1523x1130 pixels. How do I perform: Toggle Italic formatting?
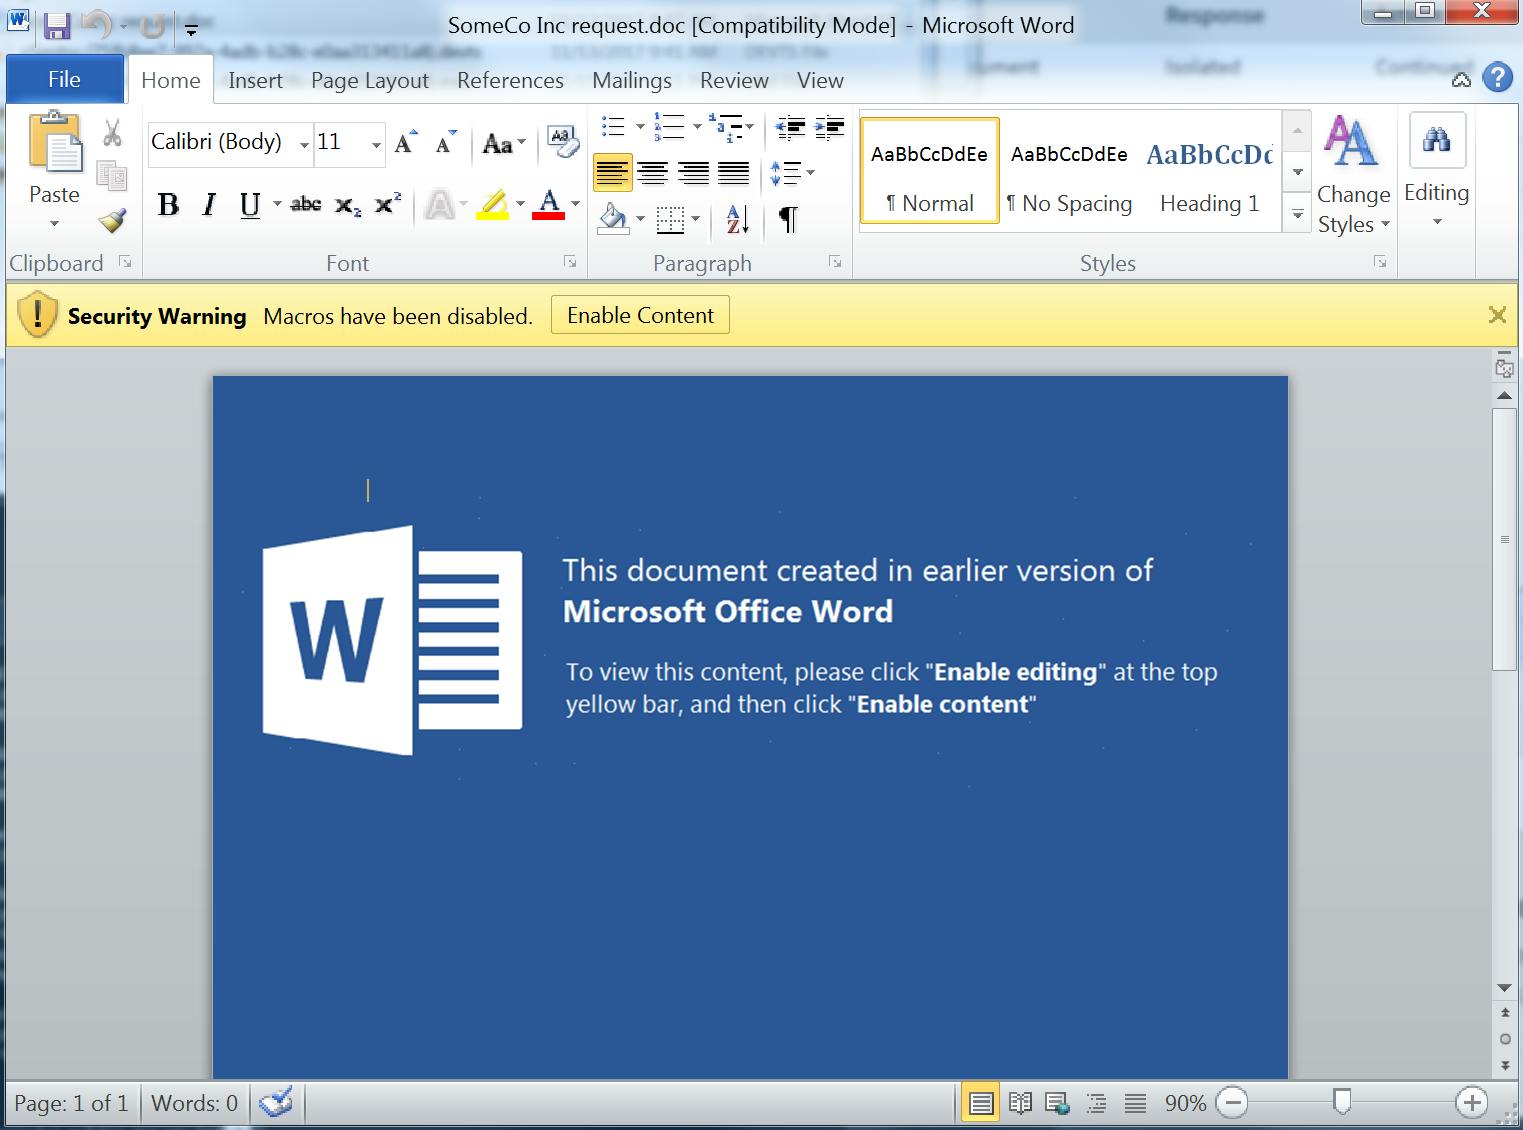209,205
